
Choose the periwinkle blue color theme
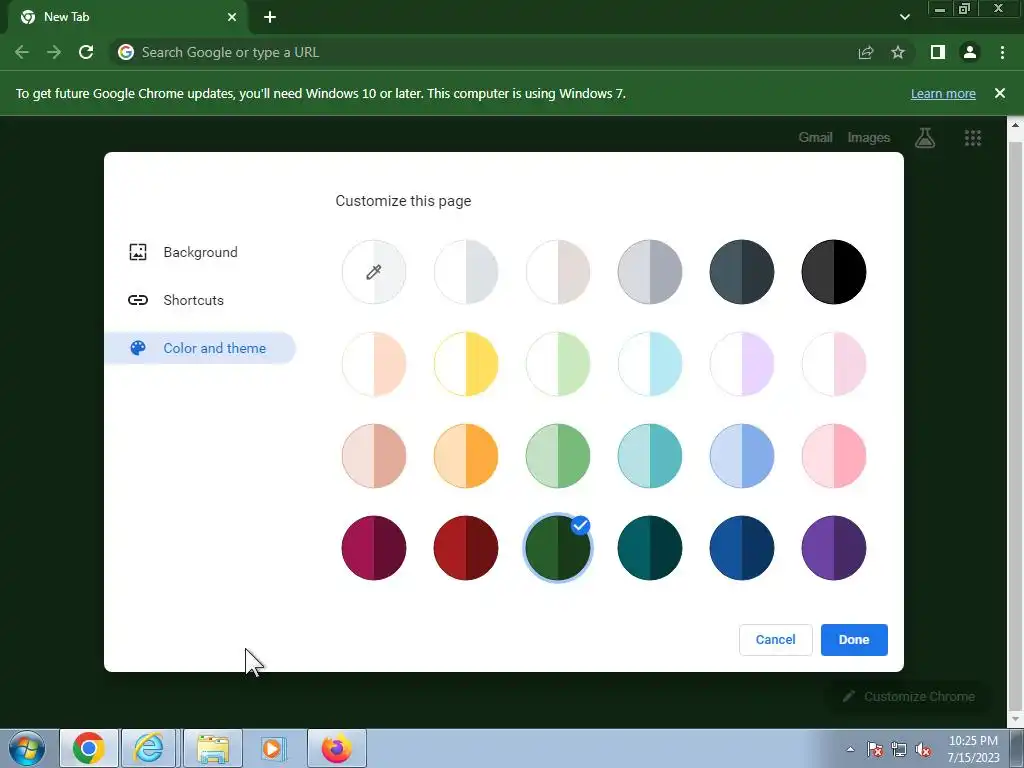[742, 456]
